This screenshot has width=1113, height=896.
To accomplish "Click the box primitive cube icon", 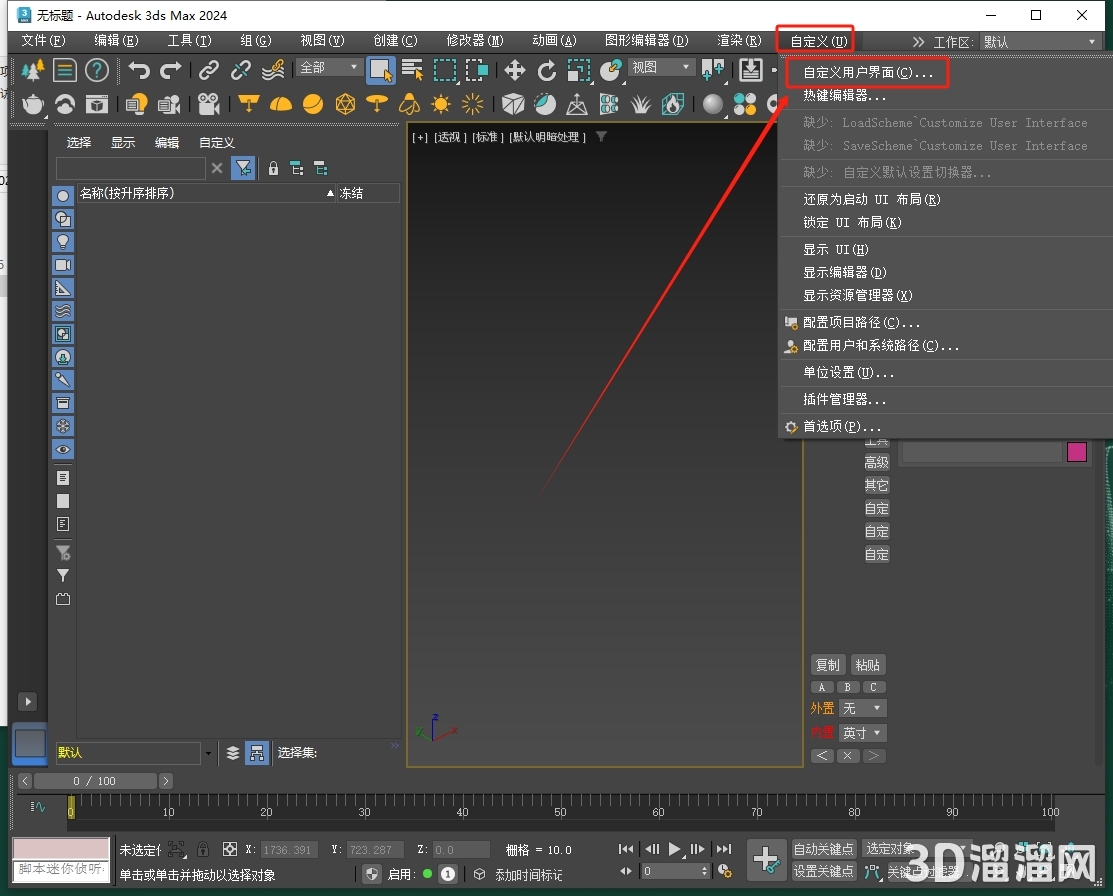I will click(512, 104).
